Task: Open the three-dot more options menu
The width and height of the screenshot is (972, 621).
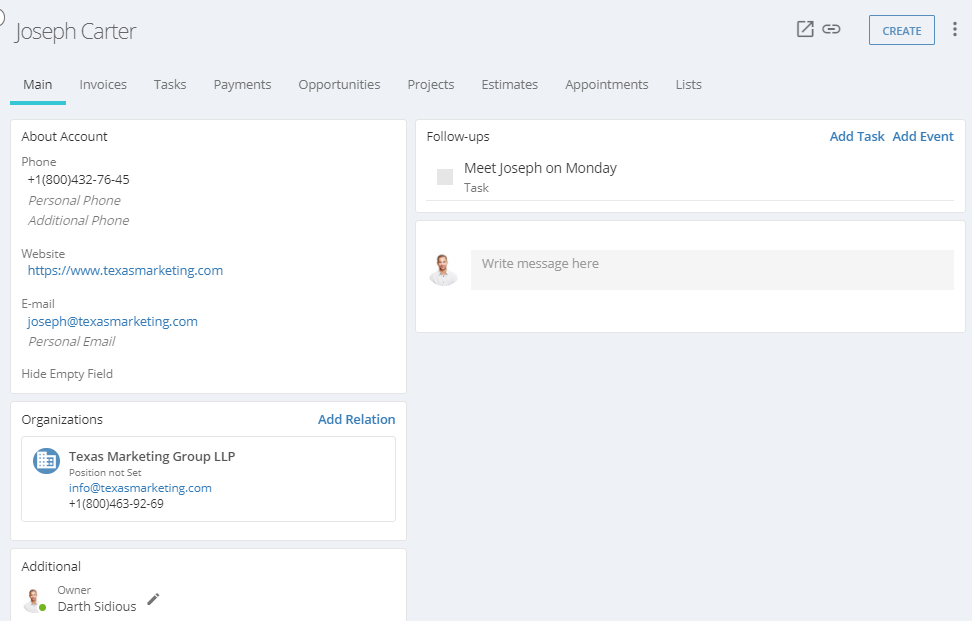Action: [x=955, y=29]
